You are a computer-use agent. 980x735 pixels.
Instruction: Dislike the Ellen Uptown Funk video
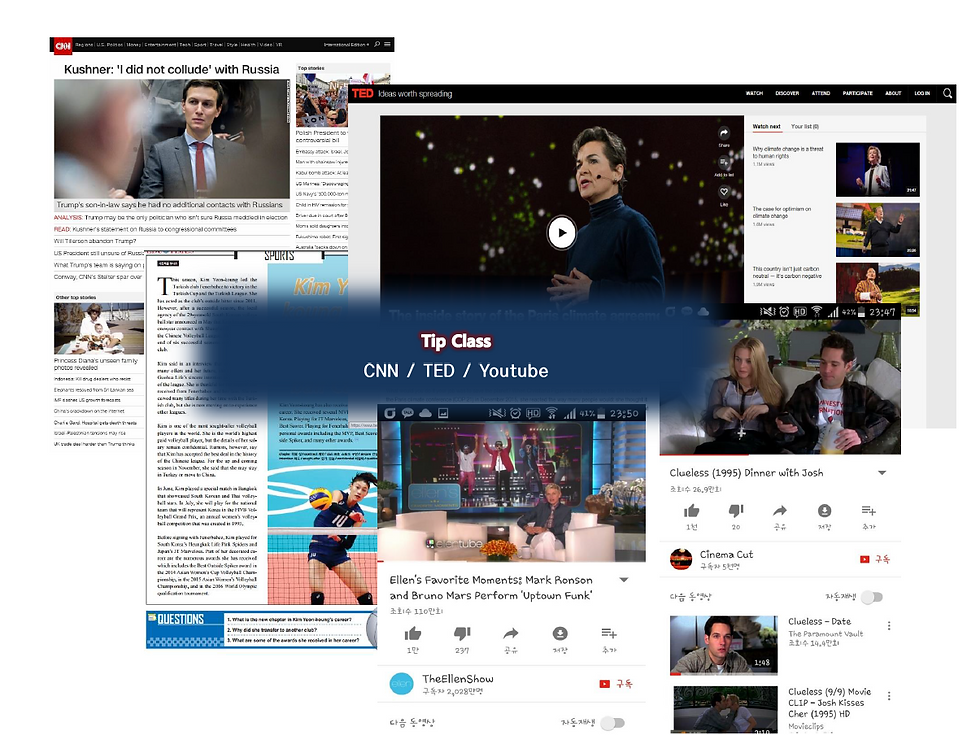462,634
